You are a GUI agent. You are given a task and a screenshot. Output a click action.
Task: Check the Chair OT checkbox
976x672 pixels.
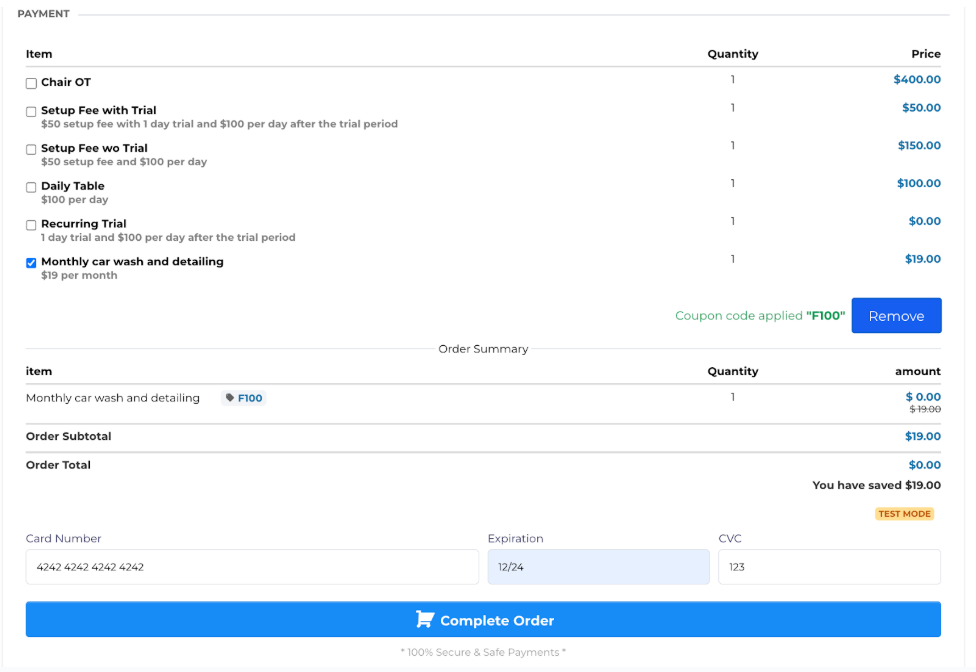click(31, 84)
